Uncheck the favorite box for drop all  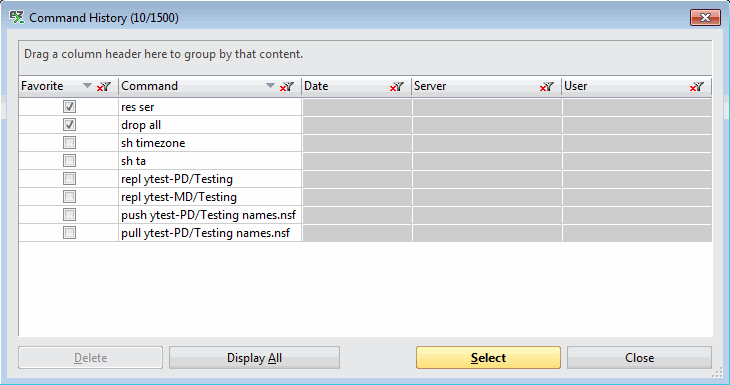(69, 125)
